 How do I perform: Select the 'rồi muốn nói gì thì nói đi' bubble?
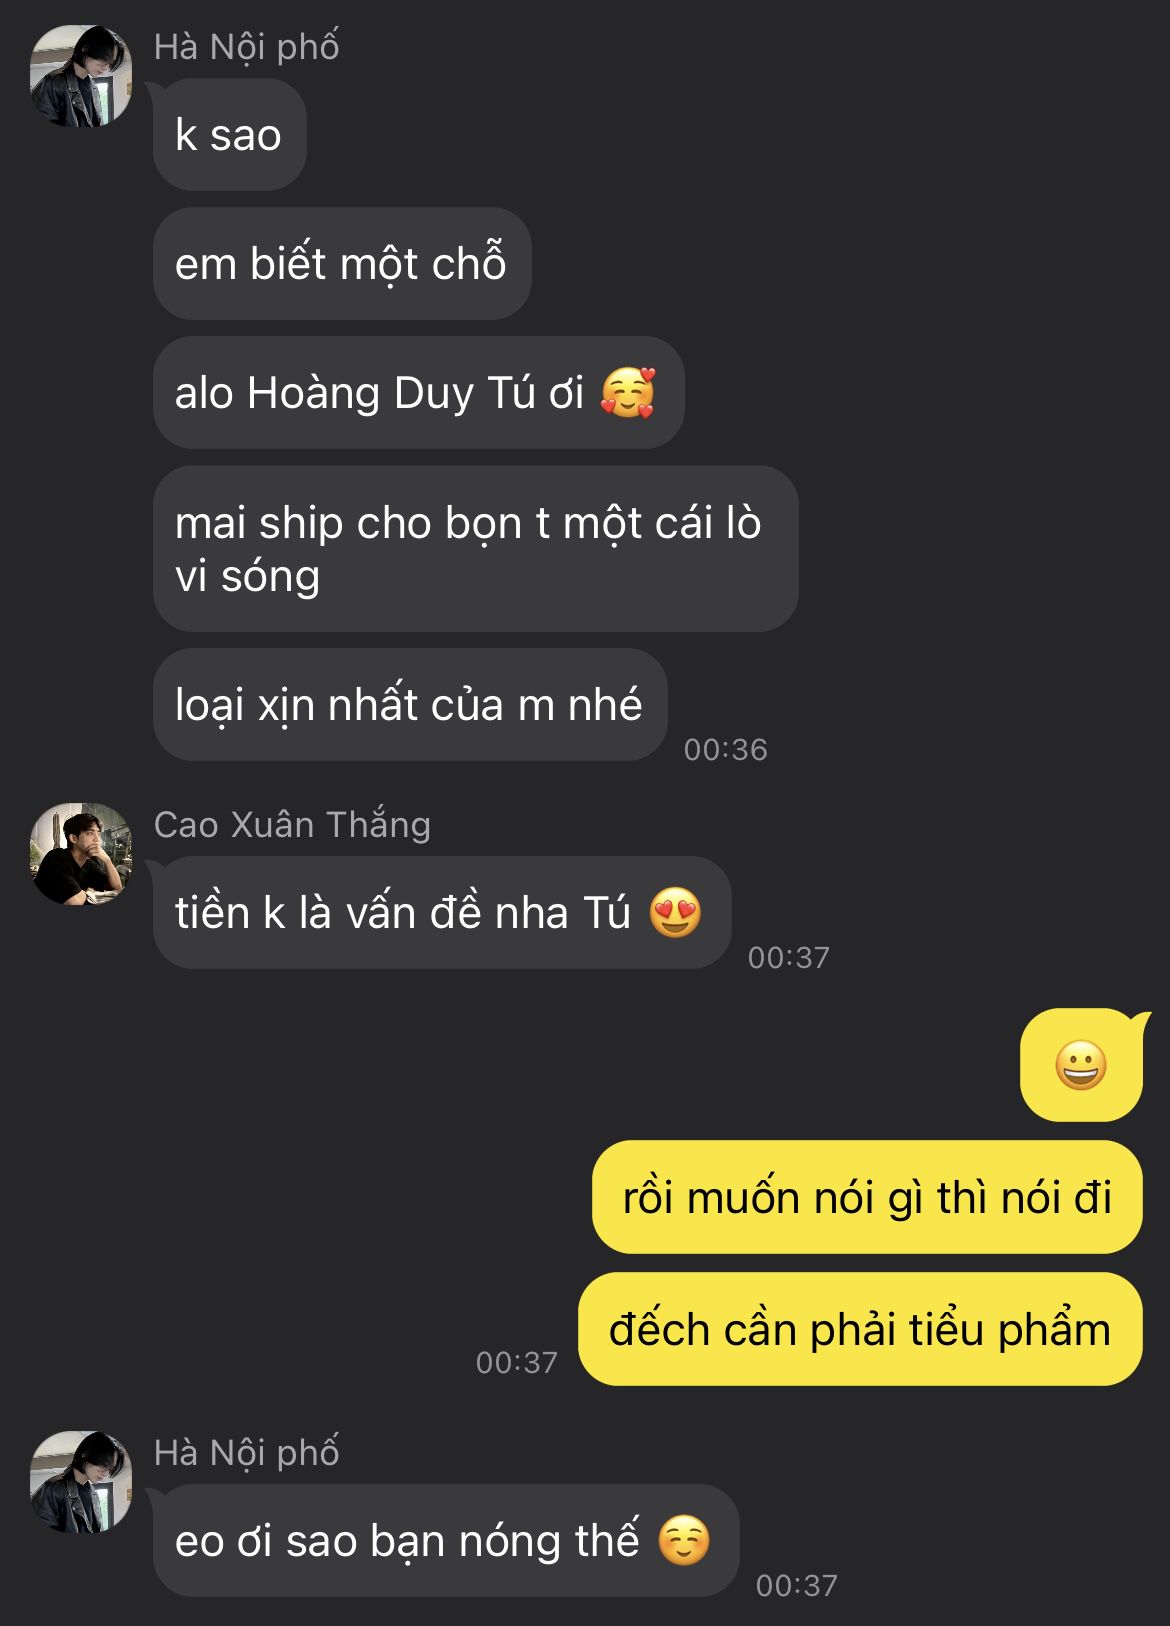point(867,1197)
